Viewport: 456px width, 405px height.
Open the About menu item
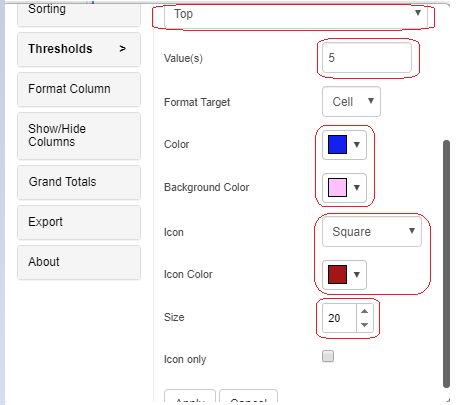(79, 262)
